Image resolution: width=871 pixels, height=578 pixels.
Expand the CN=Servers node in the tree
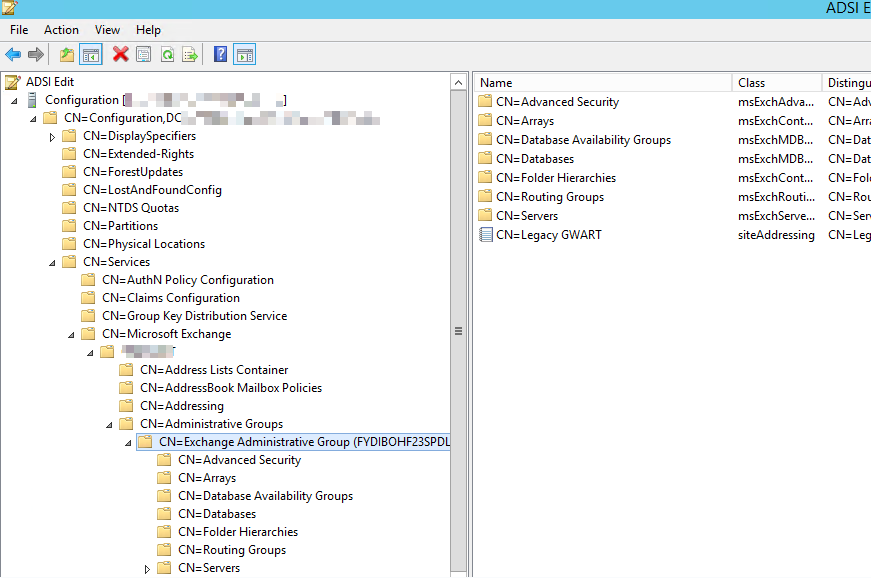147,567
